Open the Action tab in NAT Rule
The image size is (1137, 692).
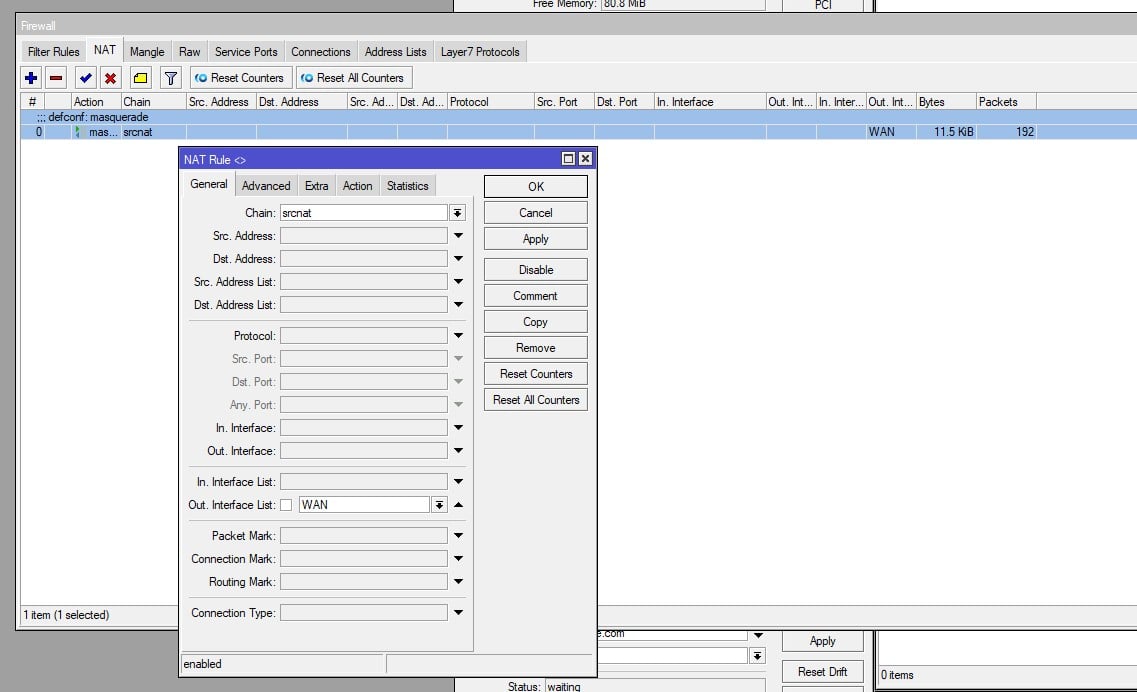click(357, 186)
